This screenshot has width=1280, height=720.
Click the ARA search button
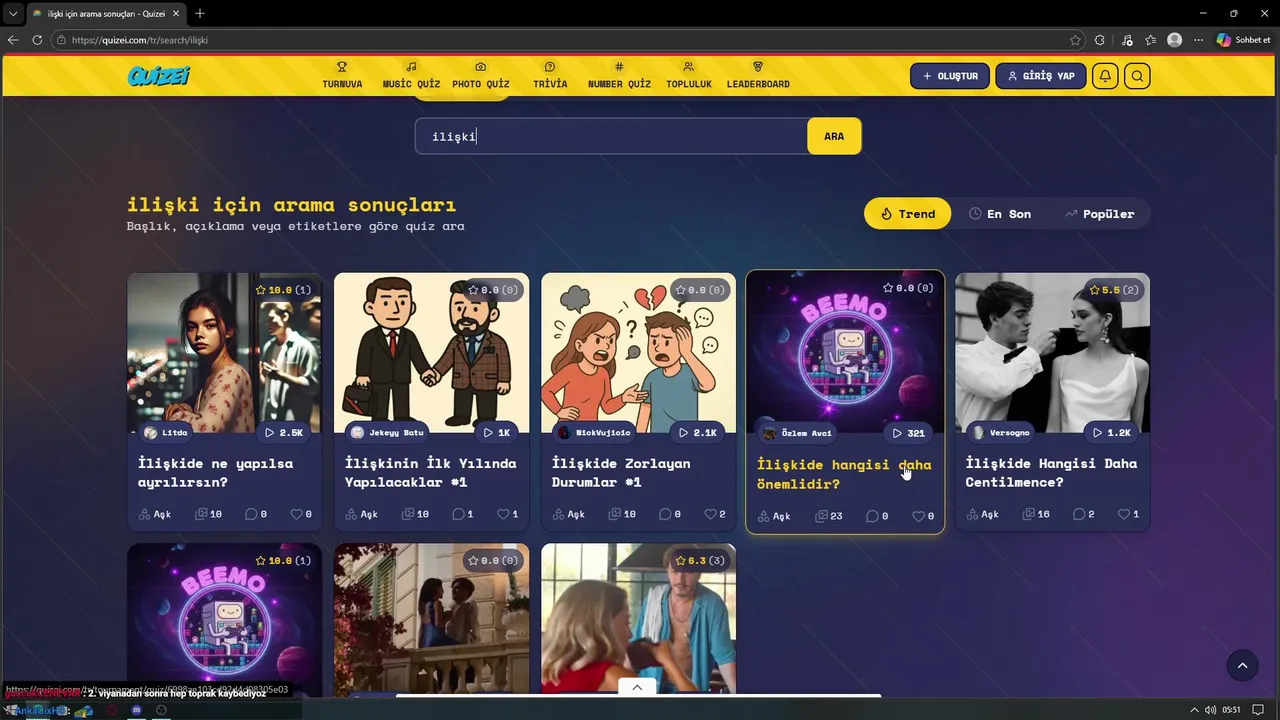coord(834,136)
